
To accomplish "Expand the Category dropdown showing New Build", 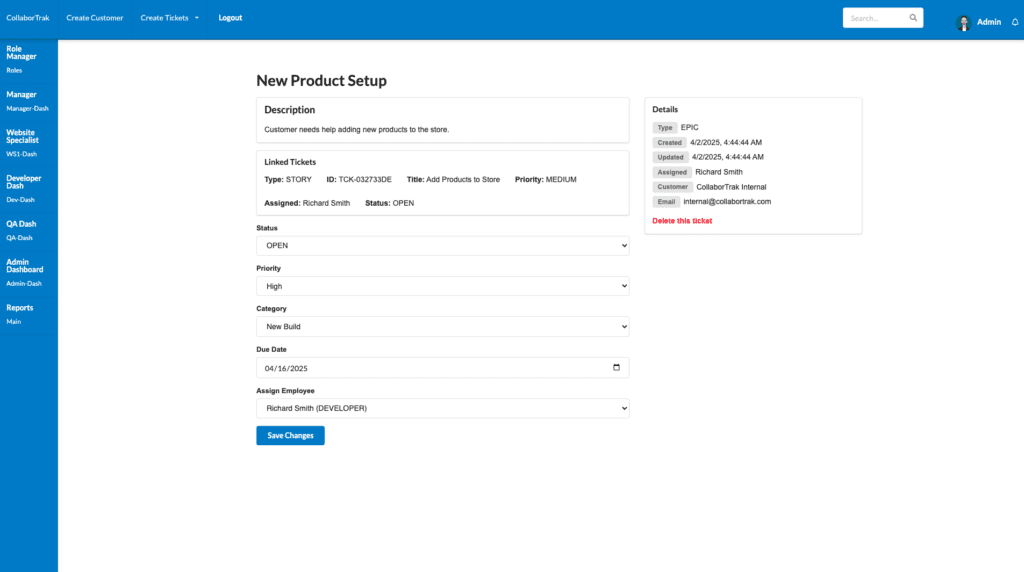I will click(x=442, y=327).
